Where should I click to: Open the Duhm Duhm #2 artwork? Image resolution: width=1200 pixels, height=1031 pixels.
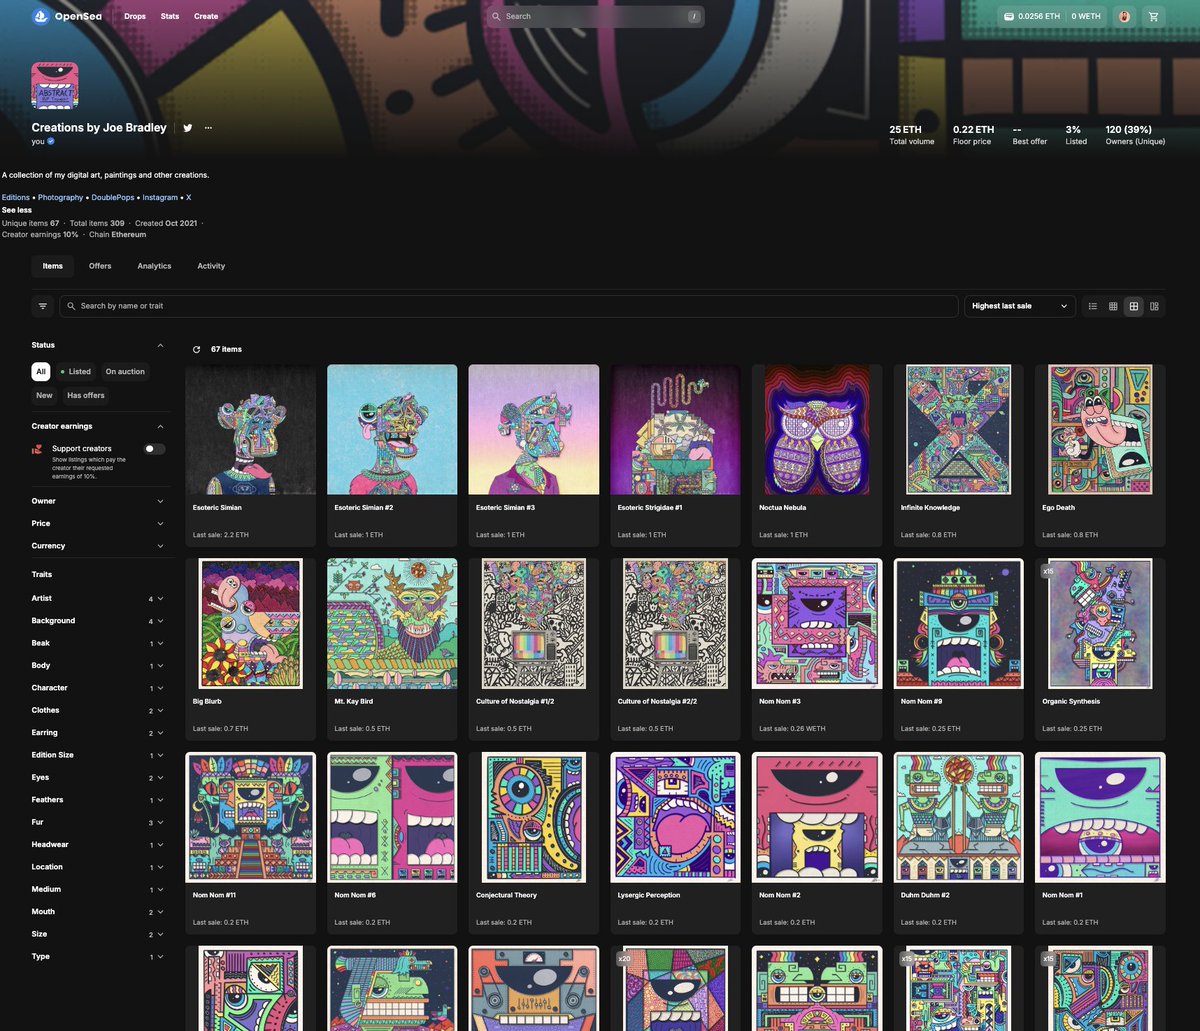(x=958, y=817)
